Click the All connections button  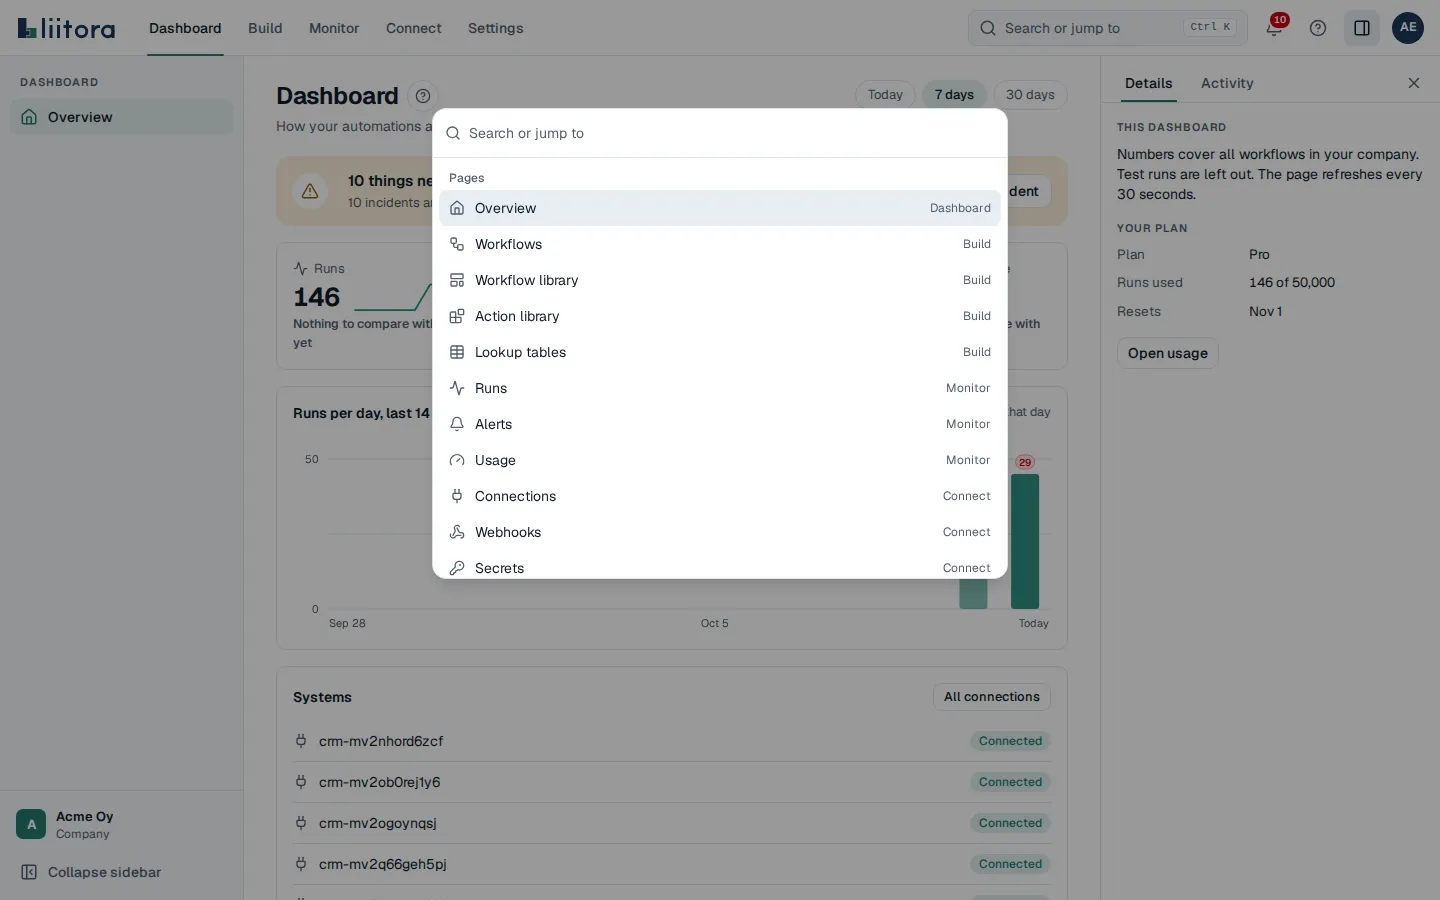pyautogui.click(x=992, y=697)
